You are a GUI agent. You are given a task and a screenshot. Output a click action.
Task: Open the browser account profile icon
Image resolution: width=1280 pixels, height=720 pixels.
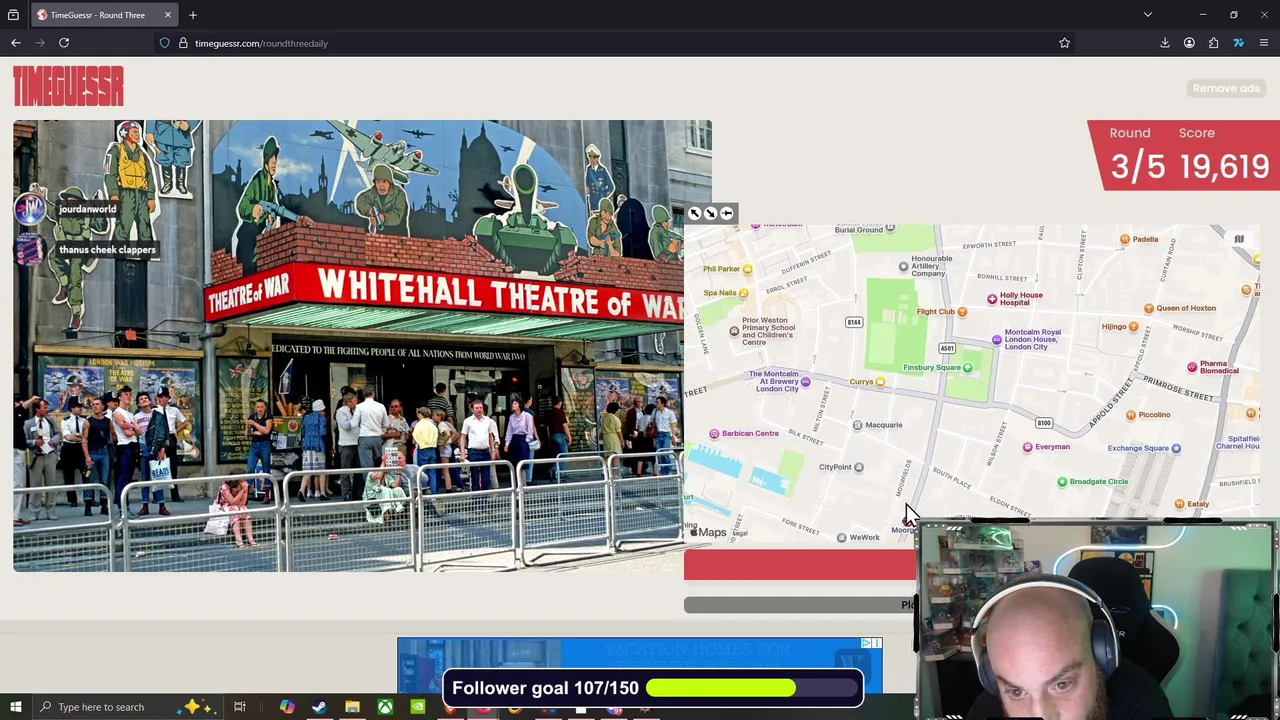[1189, 43]
